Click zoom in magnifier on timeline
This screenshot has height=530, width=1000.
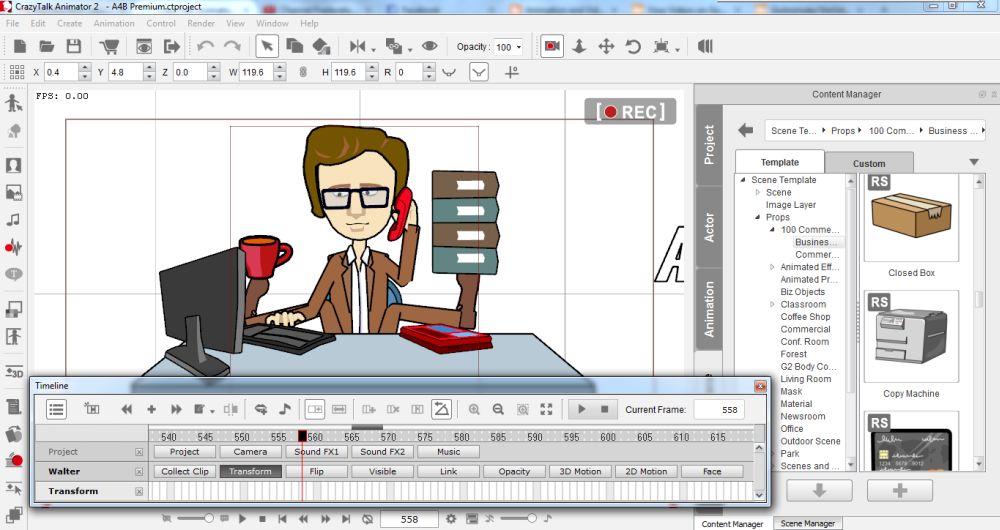(474, 409)
